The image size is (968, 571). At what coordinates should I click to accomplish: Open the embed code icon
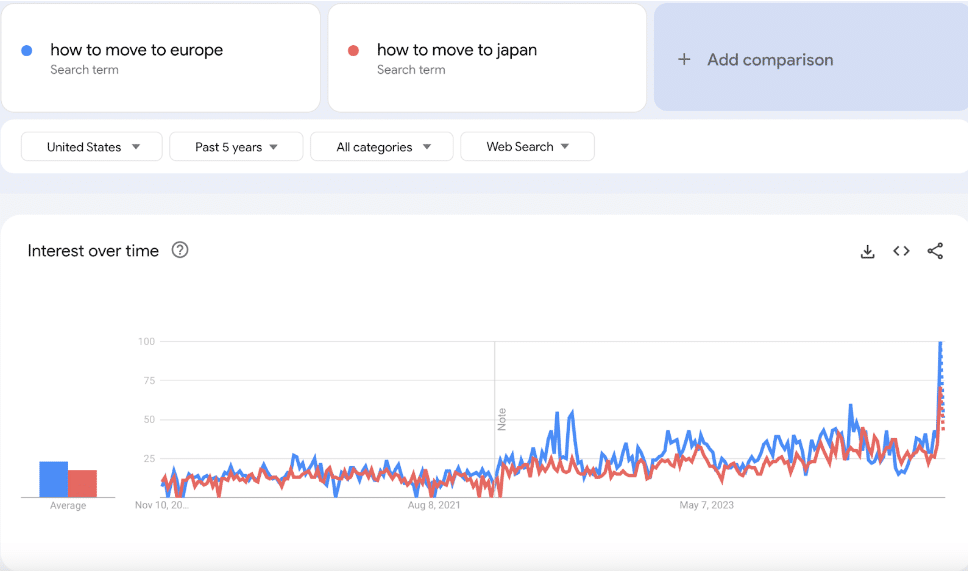coord(901,251)
